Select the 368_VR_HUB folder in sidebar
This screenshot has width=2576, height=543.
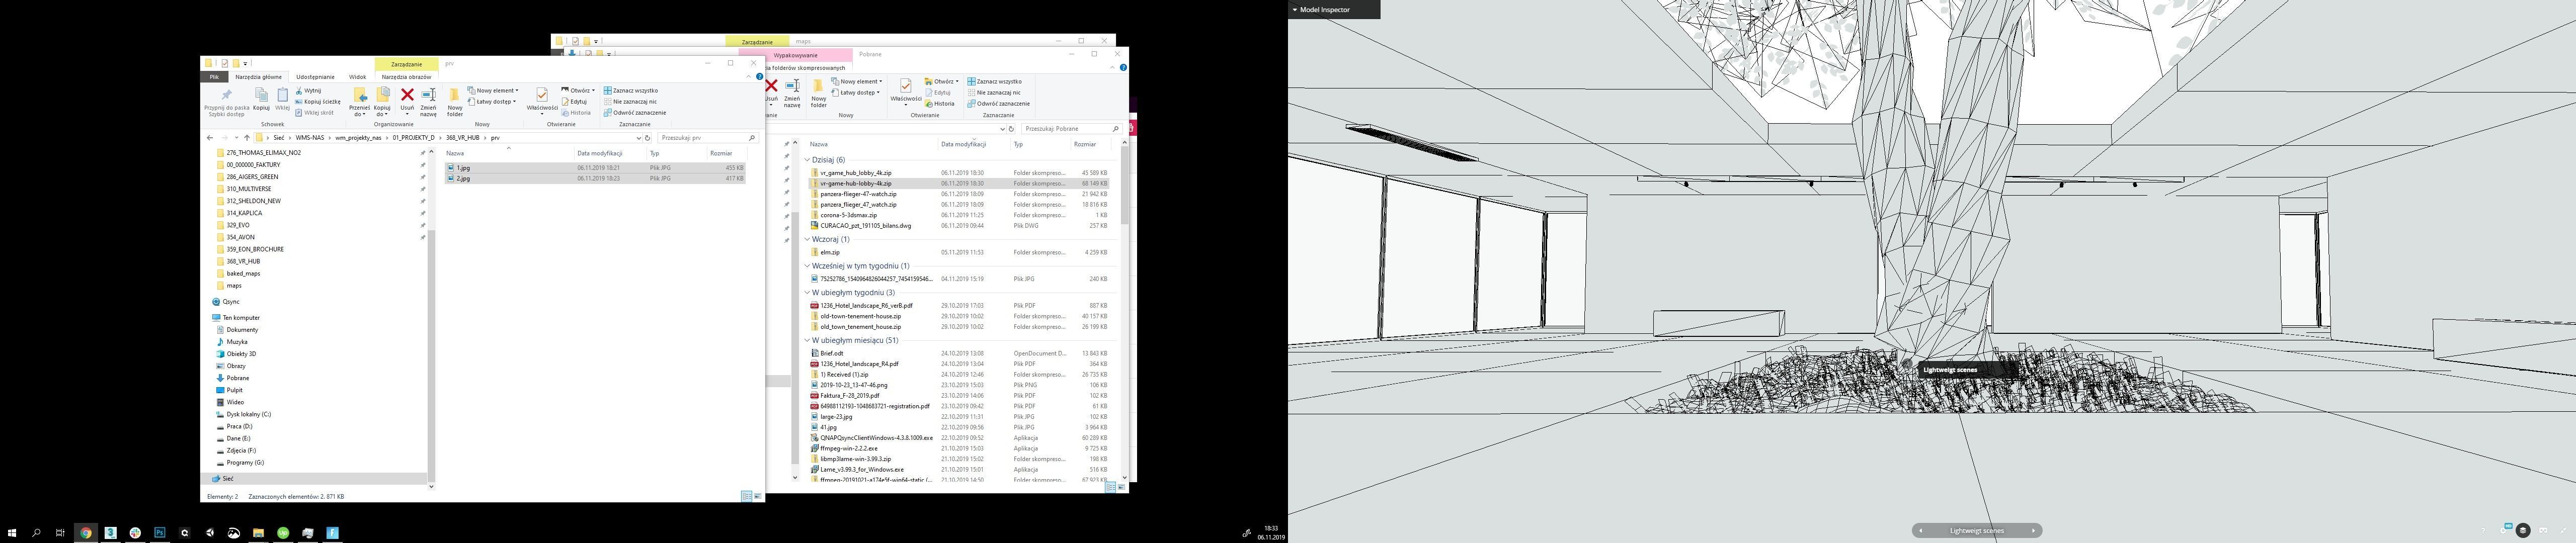243,261
